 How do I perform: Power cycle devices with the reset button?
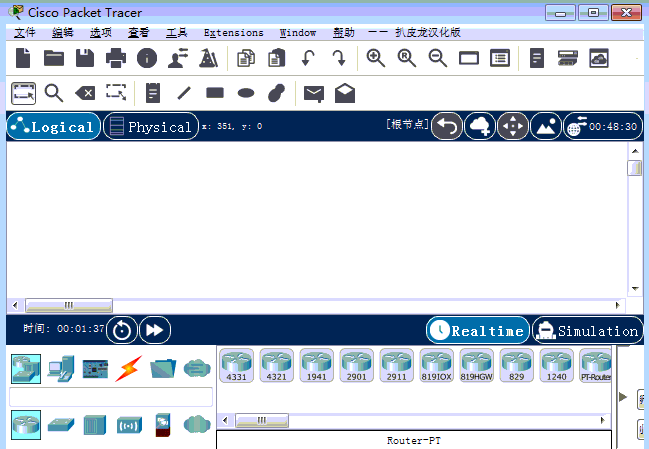click(x=122, y=330)
